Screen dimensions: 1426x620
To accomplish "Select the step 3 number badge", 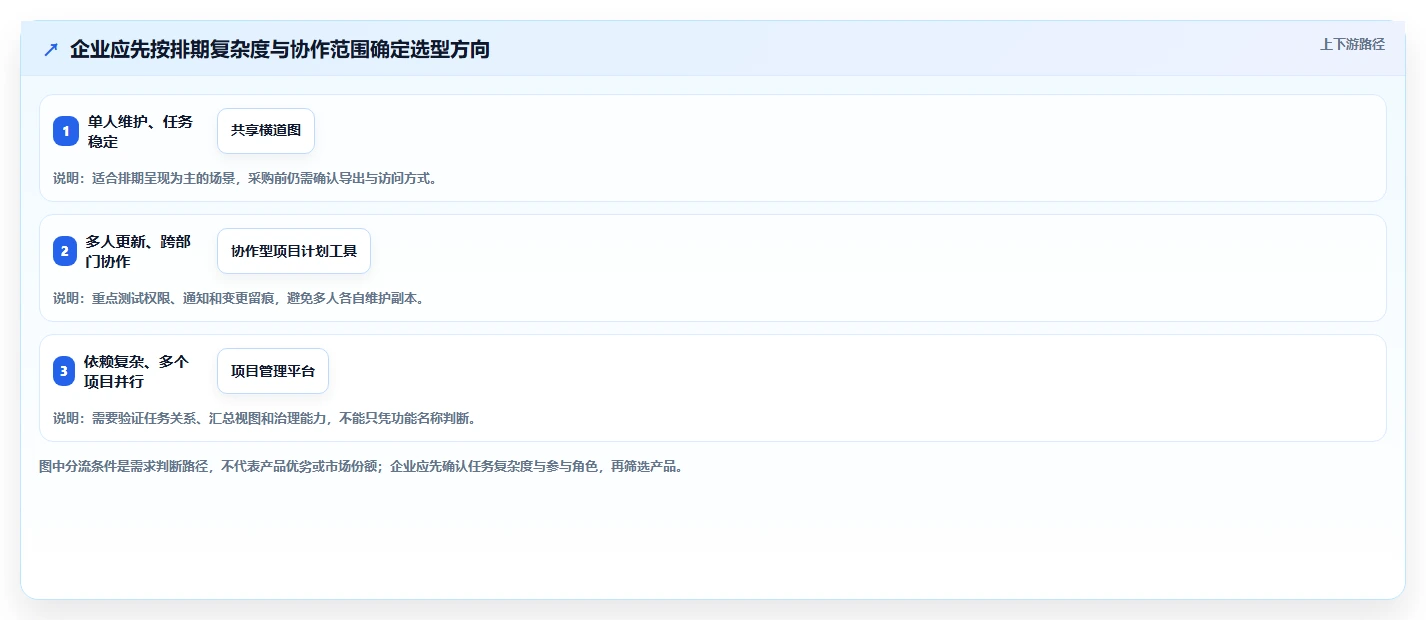I will pyautogui.click(x=64, y=371).
